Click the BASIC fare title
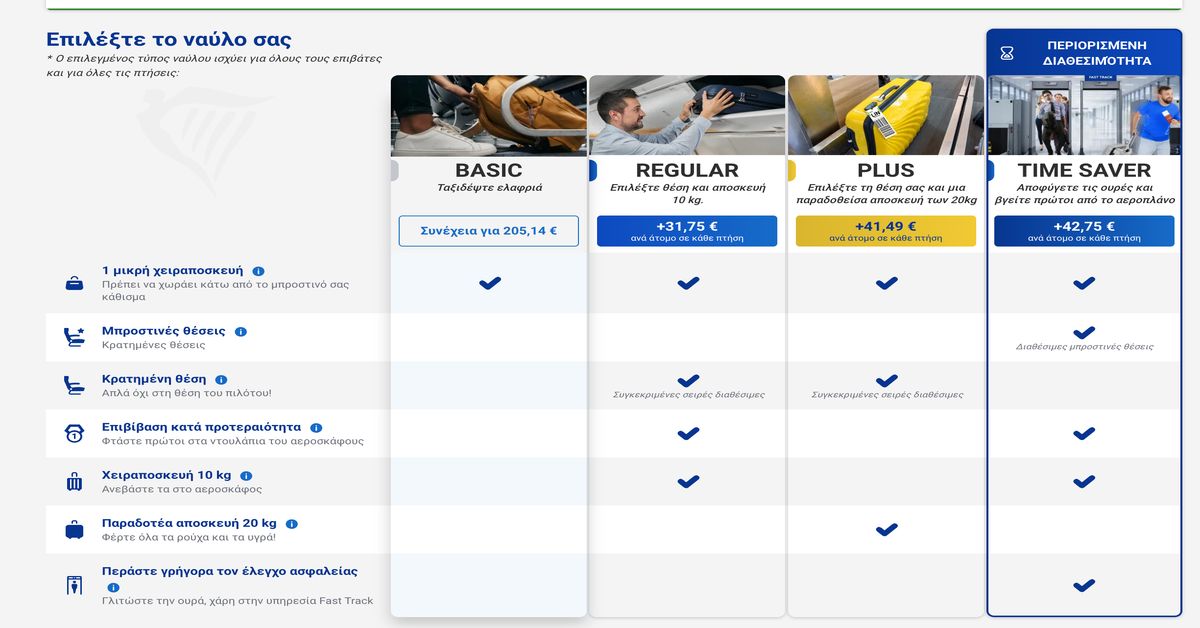The width and height of the screenshot is (1200, 628). [488, 170]
